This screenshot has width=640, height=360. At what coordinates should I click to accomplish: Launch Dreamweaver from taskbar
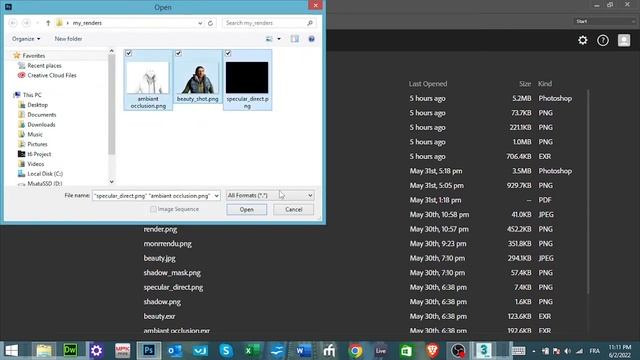[x=70, y=351]
